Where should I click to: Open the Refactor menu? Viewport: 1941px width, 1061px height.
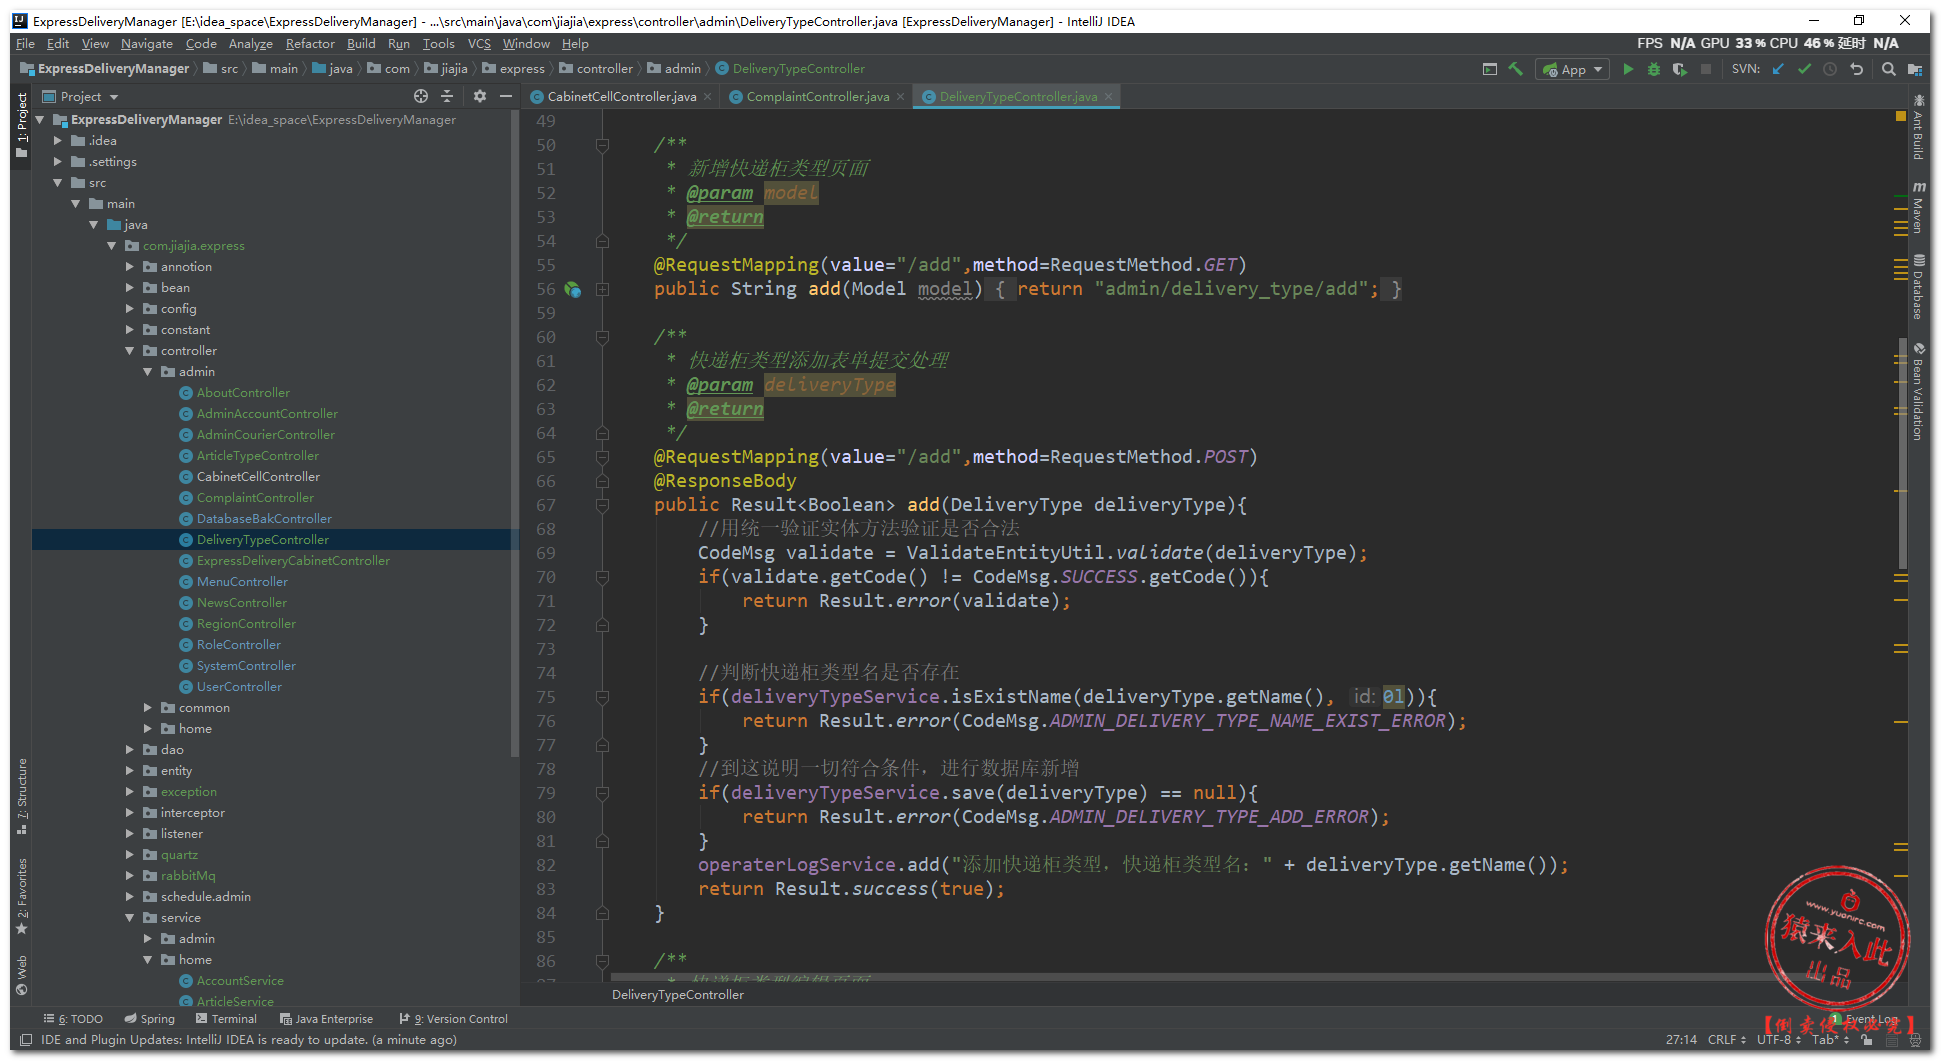(x=310, y=44)
